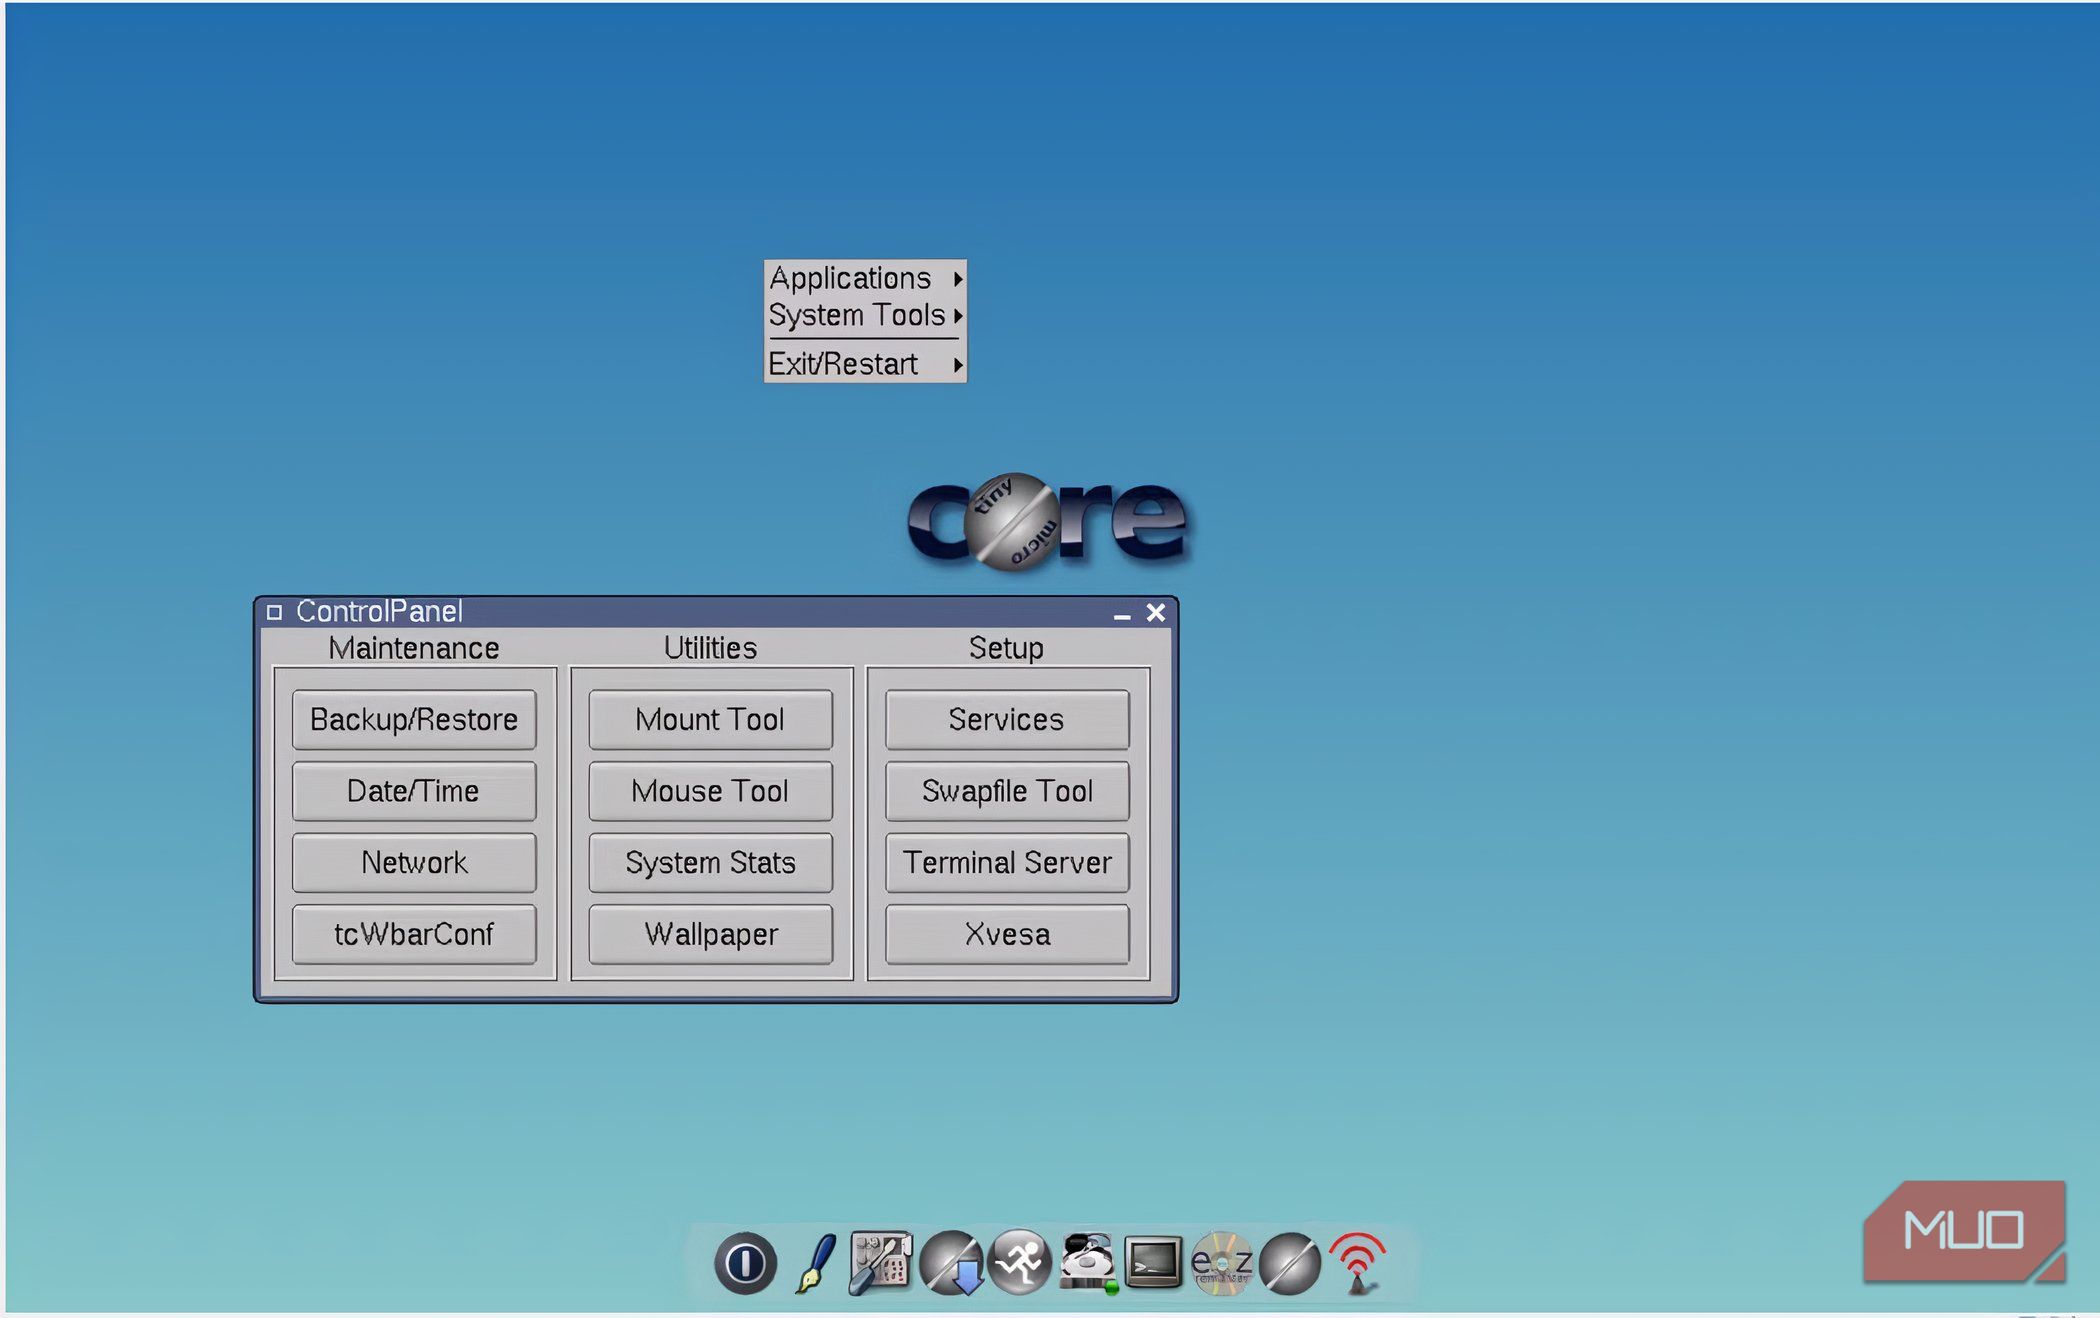Launch Mount Tool from Utilities
The width and height of the screenshot is (2100, 1318).
click(710, 719)
